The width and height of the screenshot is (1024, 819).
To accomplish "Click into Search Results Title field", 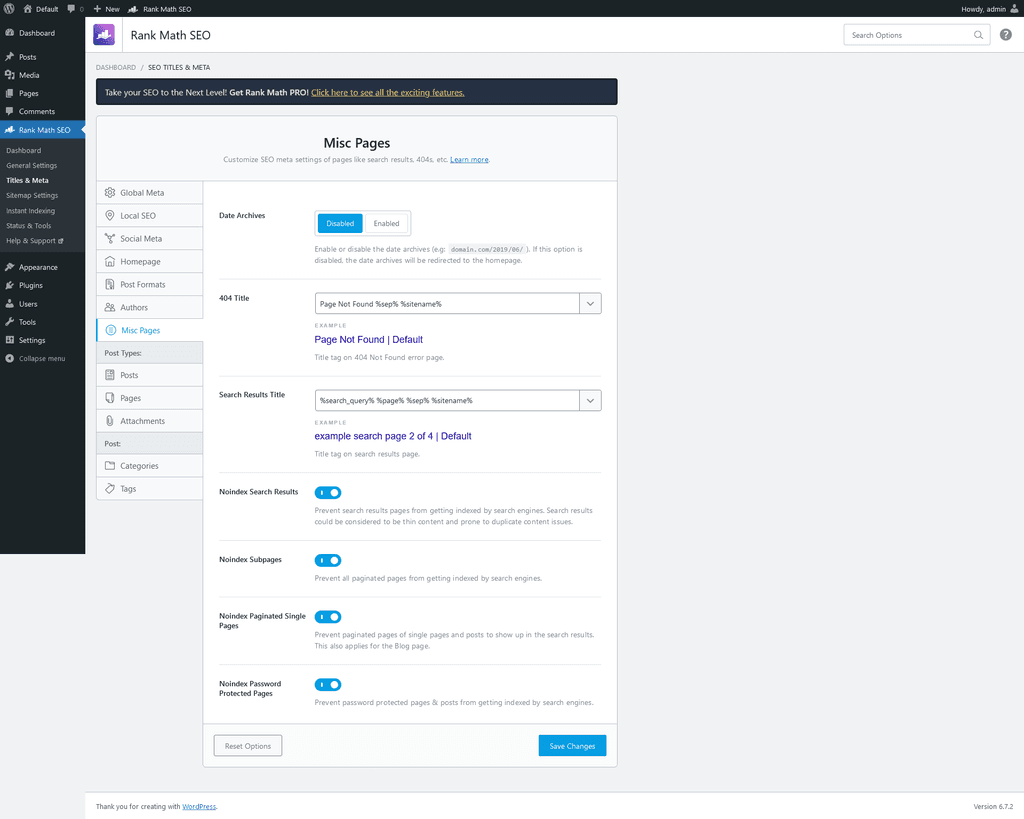I will [x=447, y=400].
